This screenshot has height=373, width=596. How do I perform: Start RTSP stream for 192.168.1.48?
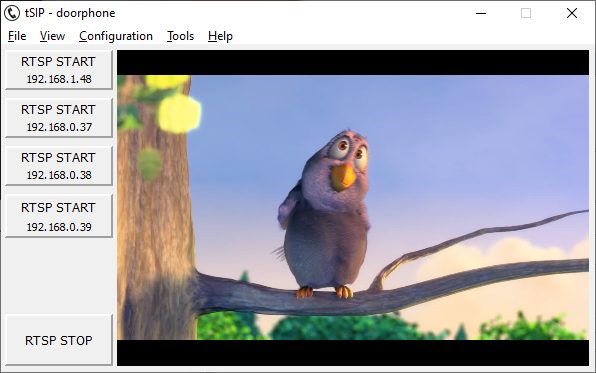(59, 70)
